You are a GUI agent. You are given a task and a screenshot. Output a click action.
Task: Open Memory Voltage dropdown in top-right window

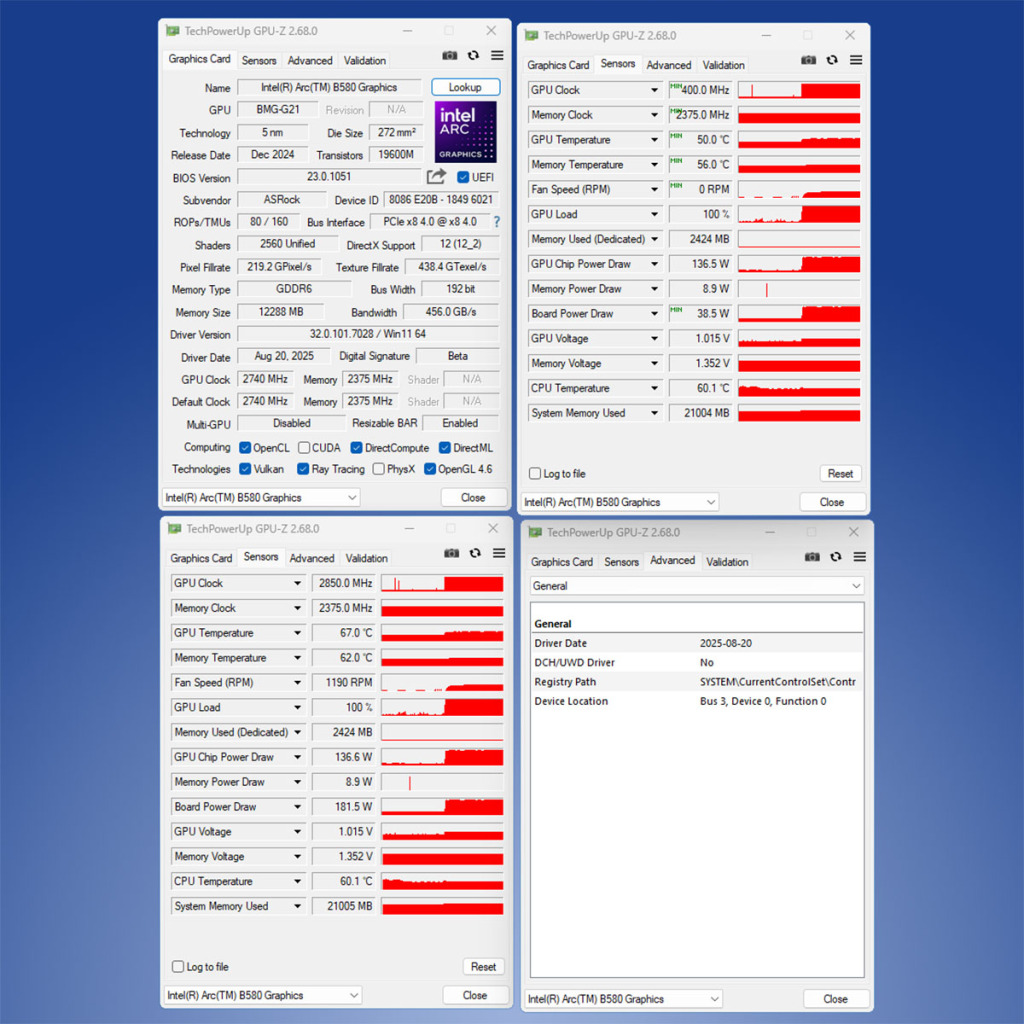point(654,363)
